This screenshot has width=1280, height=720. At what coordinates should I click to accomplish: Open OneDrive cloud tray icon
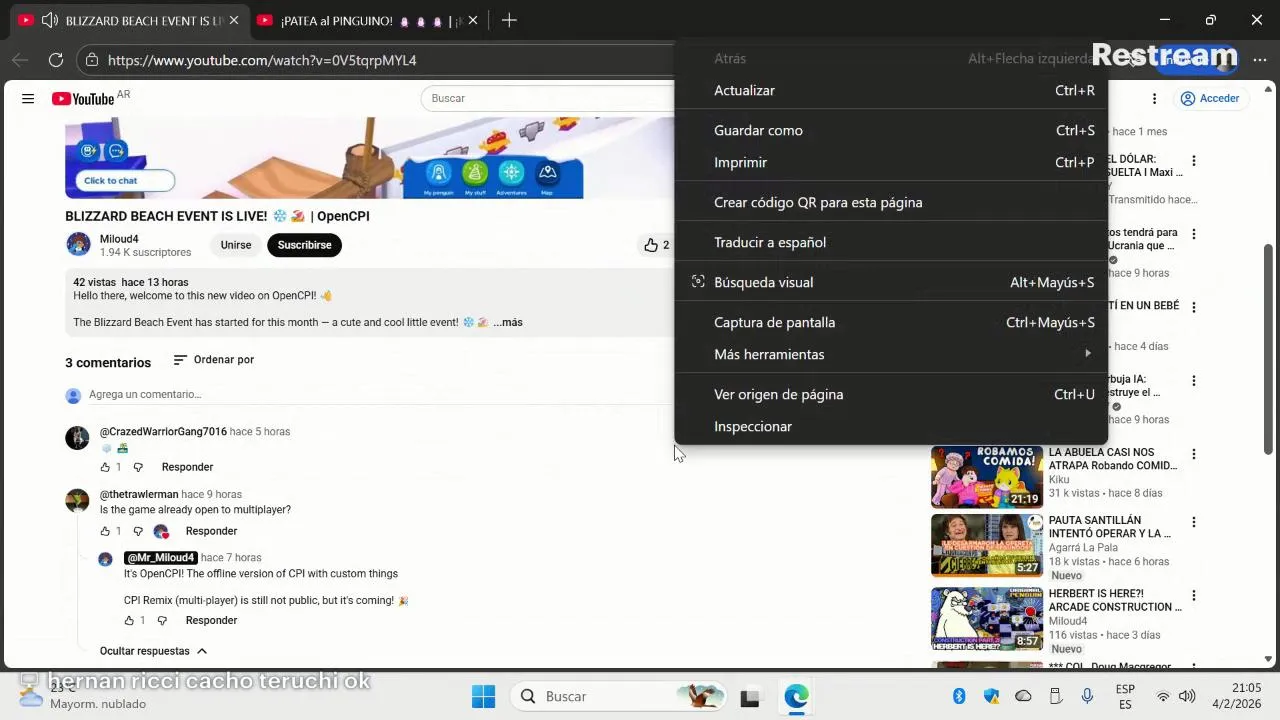1023,696
